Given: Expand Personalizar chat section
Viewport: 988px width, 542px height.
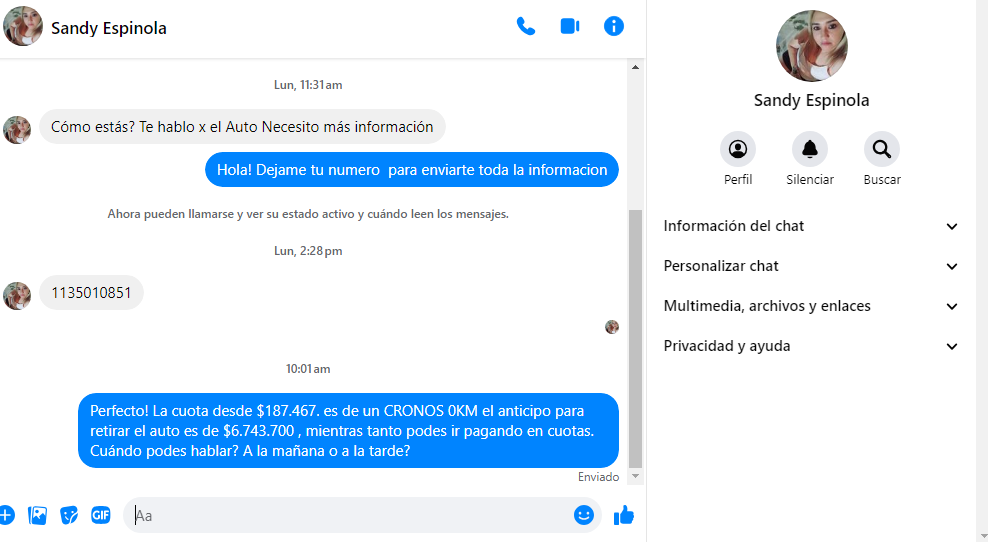Looking at the screenshot, I should 811,266.
